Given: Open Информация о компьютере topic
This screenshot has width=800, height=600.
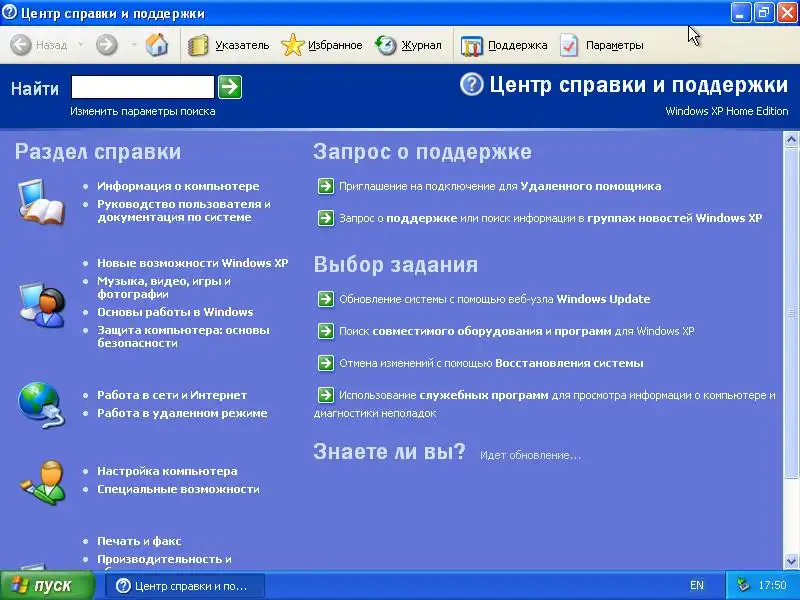Looking at the screenshot, I should 178,186.
